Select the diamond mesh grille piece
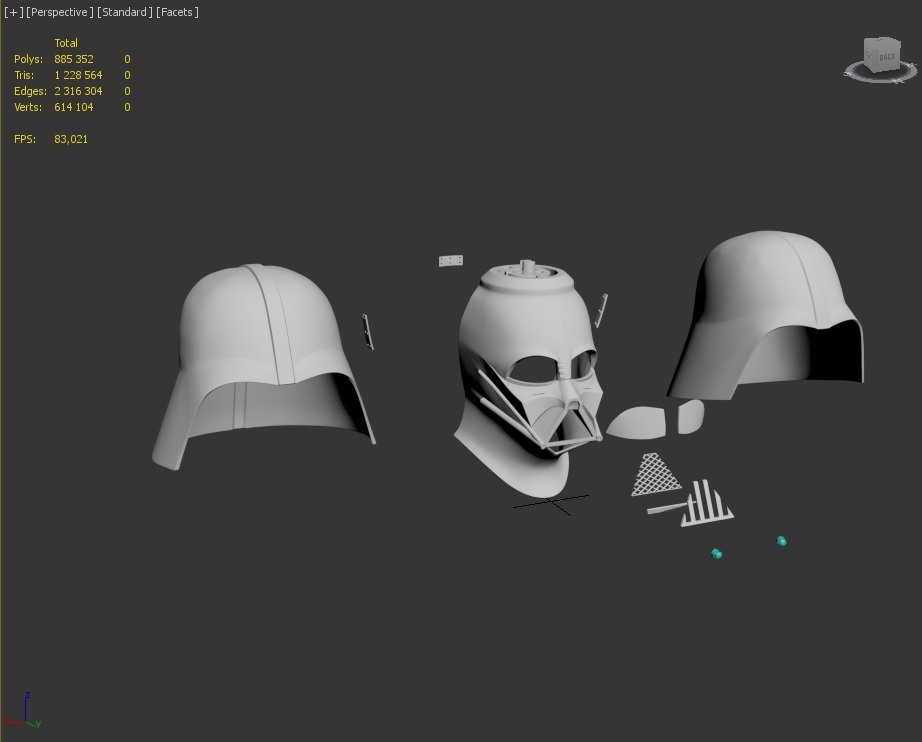Screen dimensions: 922x742 coord(655,475)
